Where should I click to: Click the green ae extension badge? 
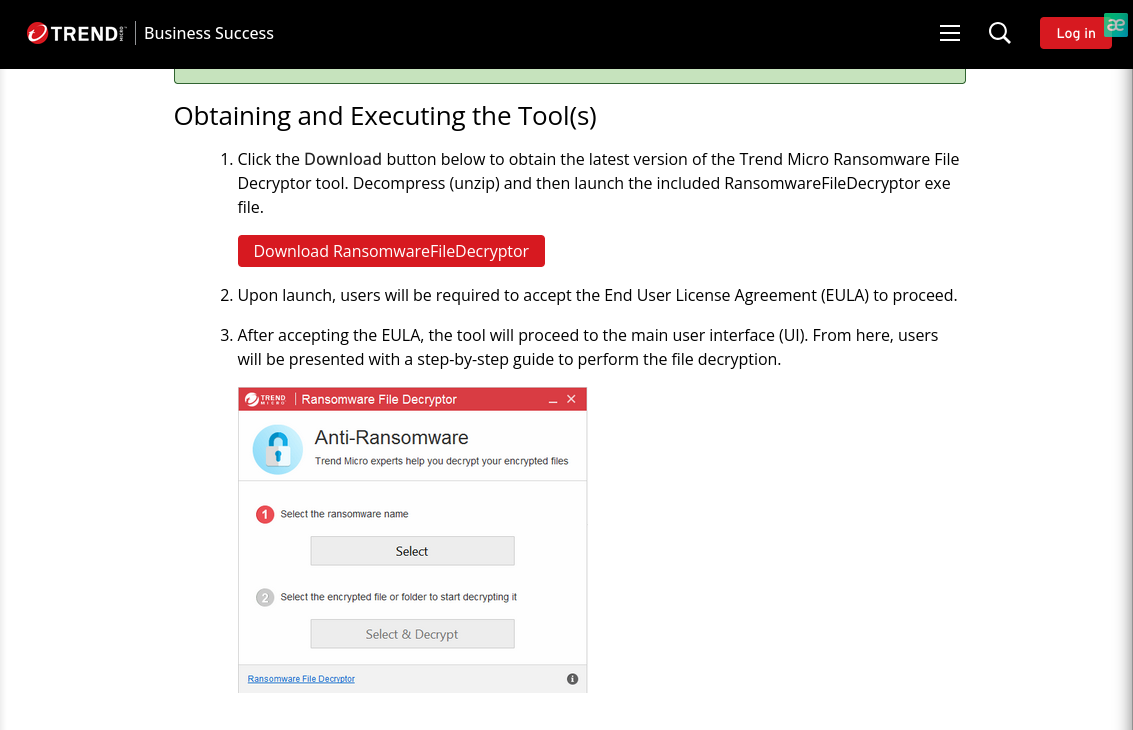click(1116, 25)
